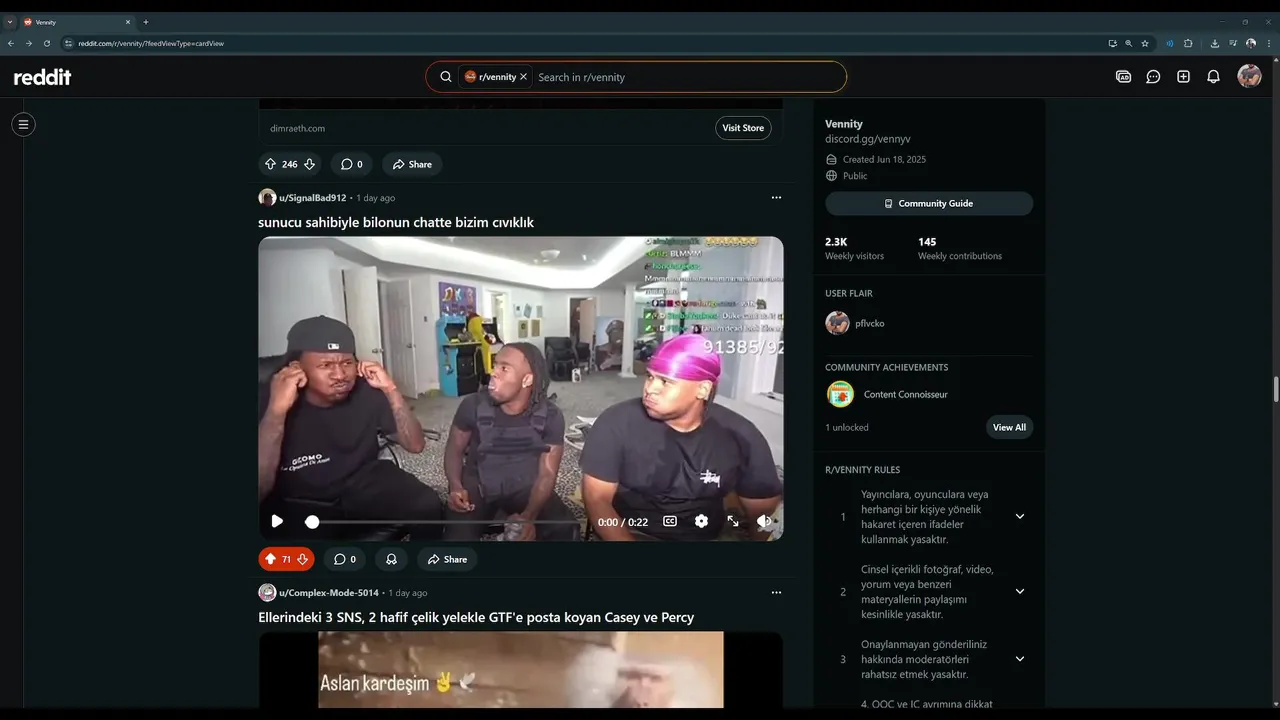This screenshot has width=1280, height=720.
Task: Click the browser address bar URL
Action: point(151,43)
